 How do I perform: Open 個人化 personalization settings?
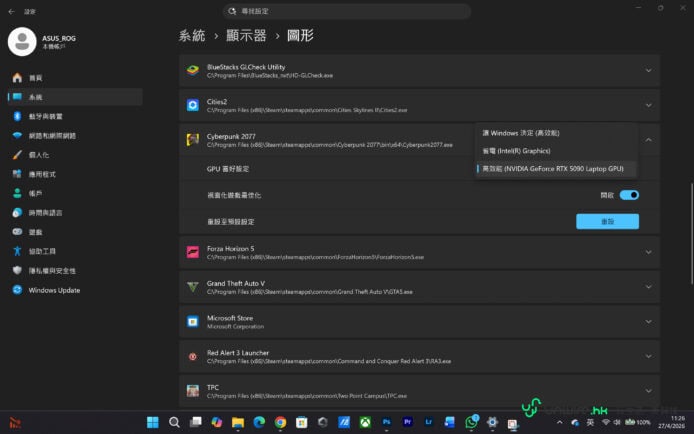[x=75, y=155]
